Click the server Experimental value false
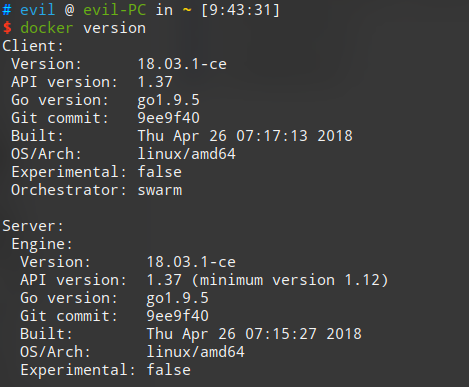The width and height of the screenshot is (469, 387). click(169, 370)
